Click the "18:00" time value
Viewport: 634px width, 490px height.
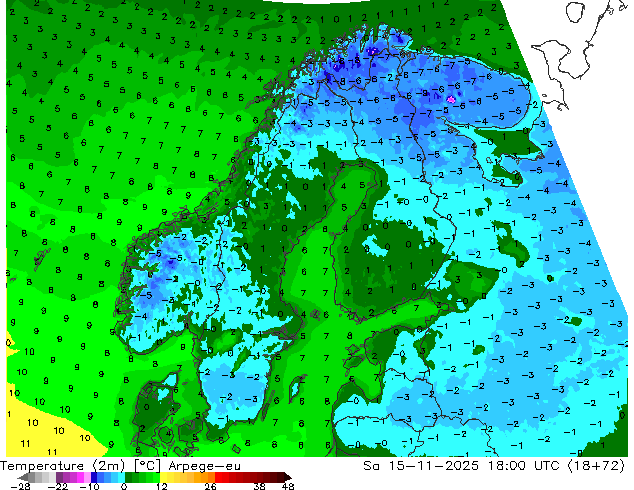(x=507, y=466)
